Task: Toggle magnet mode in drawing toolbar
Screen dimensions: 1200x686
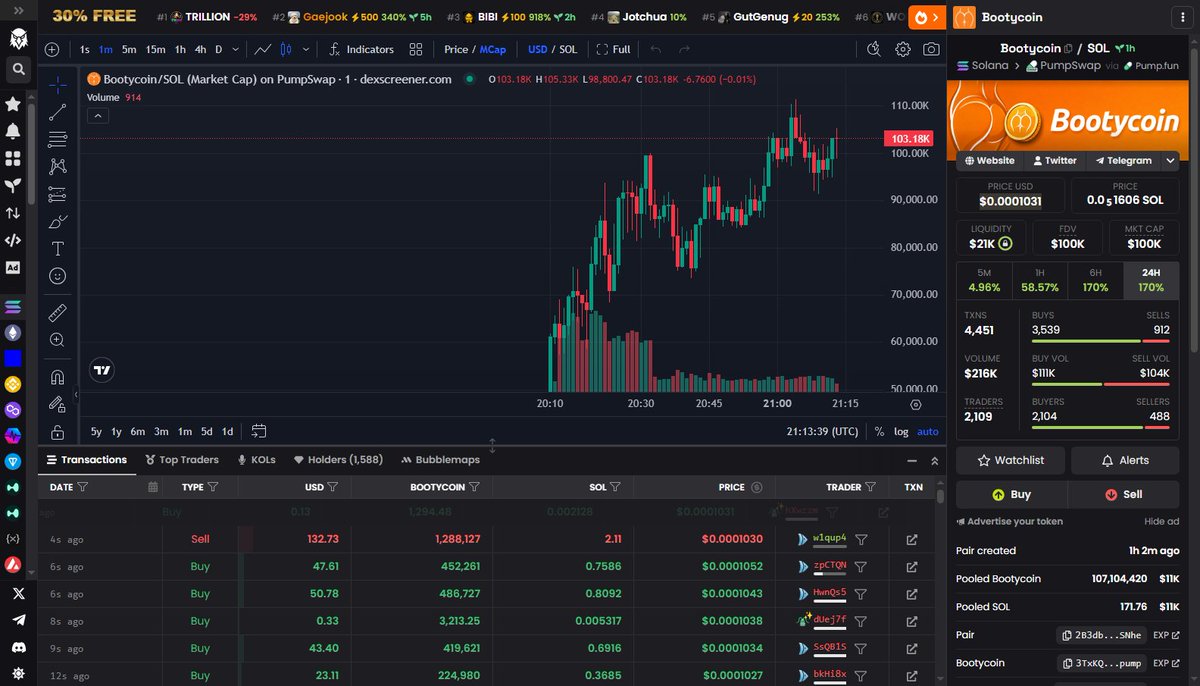Action: coord(57,377)
